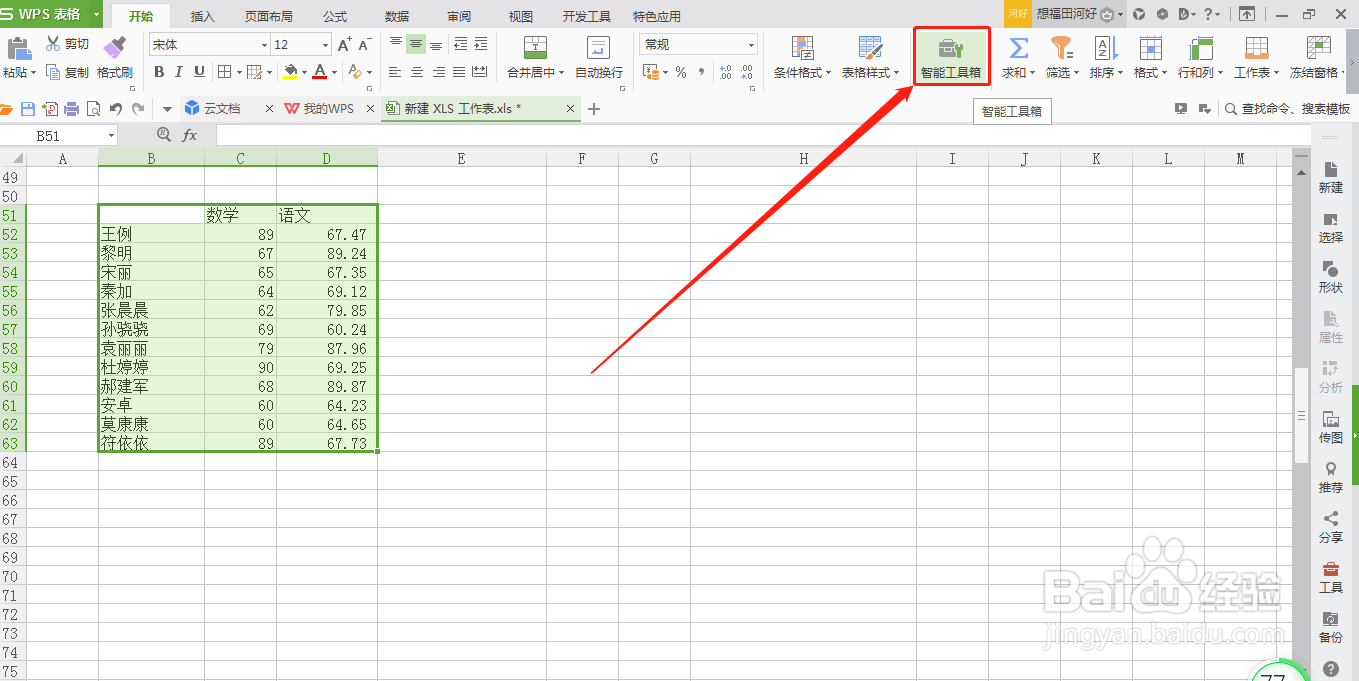
Task: Toggle Underline formatting
Action: 199,72
